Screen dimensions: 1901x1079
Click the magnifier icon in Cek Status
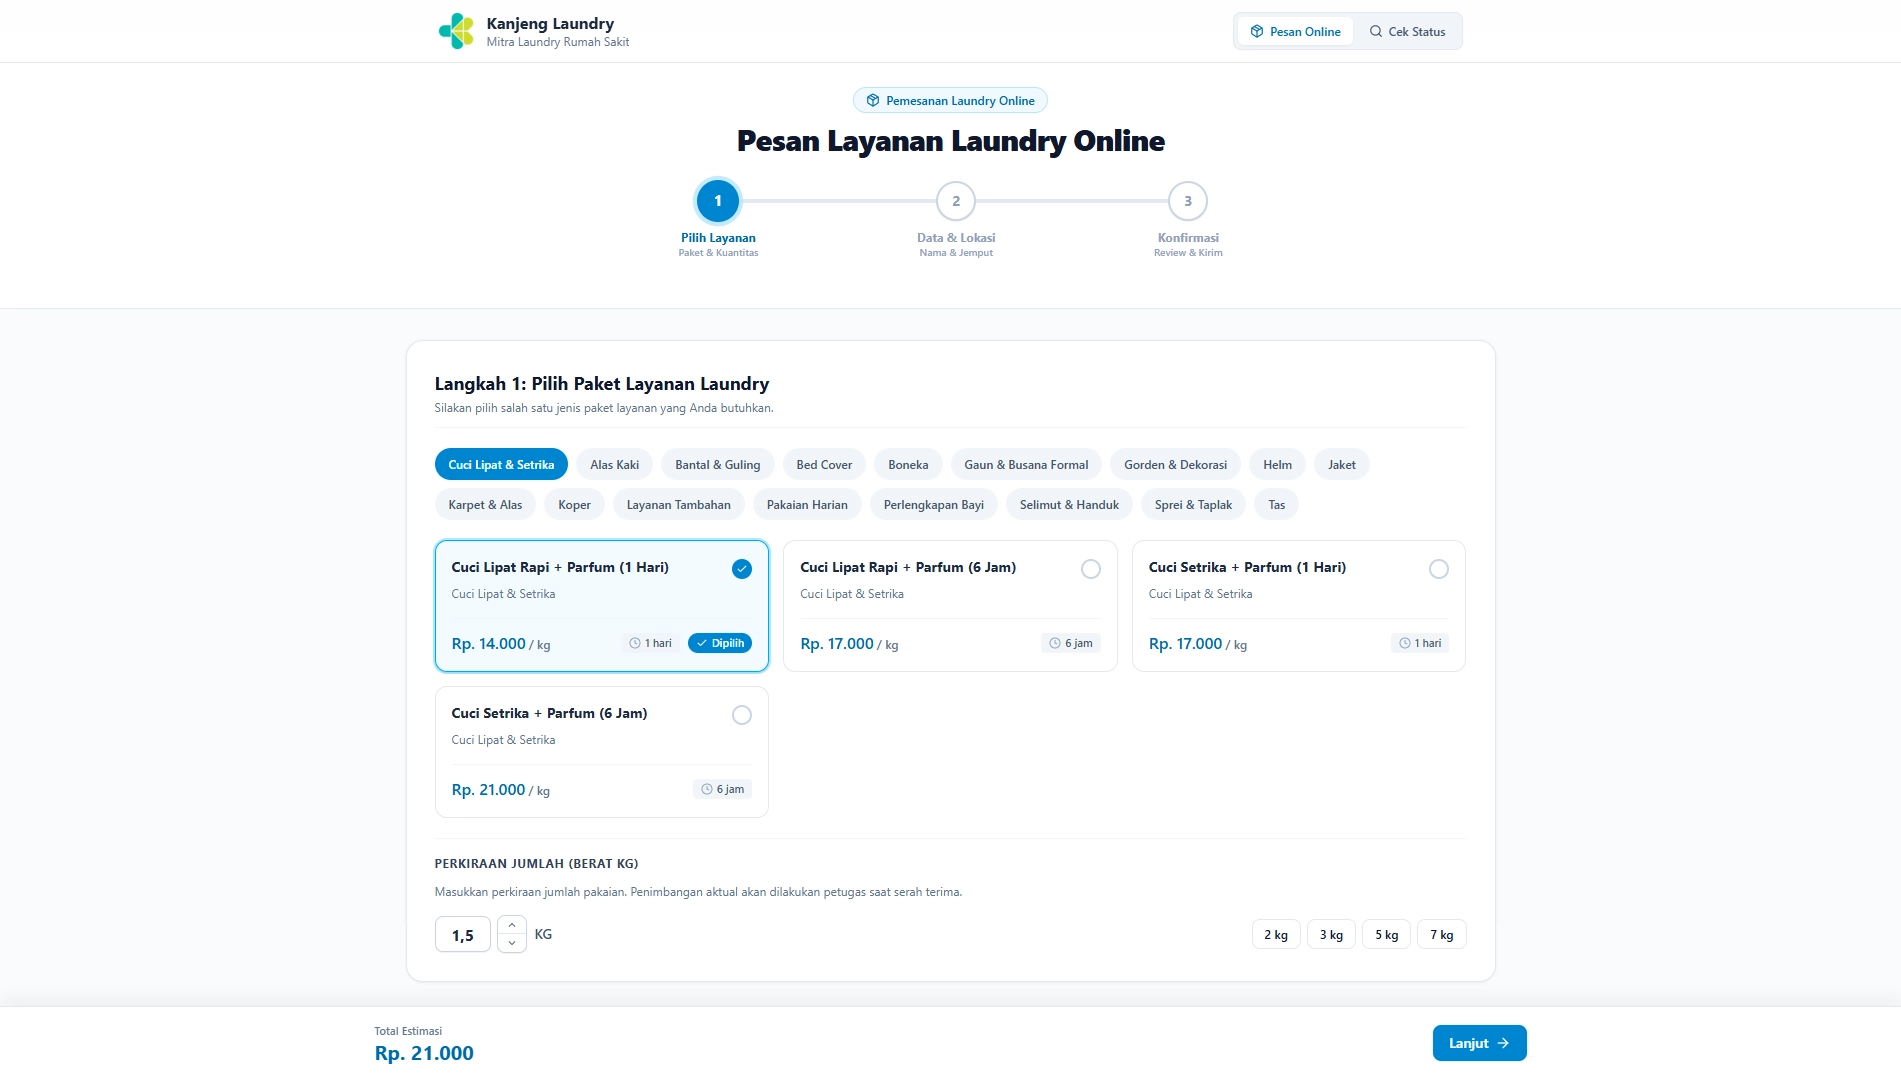pos(1376,31)
